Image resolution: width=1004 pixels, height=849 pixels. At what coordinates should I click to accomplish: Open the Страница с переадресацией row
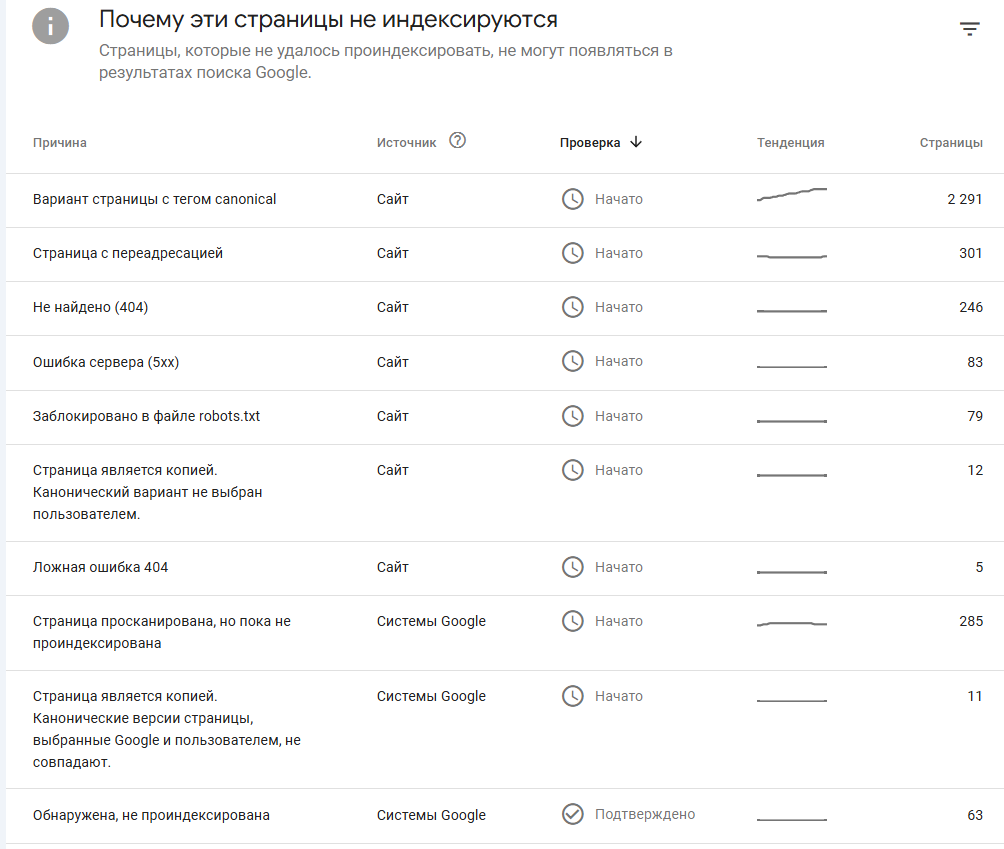[x=128, y=254]
